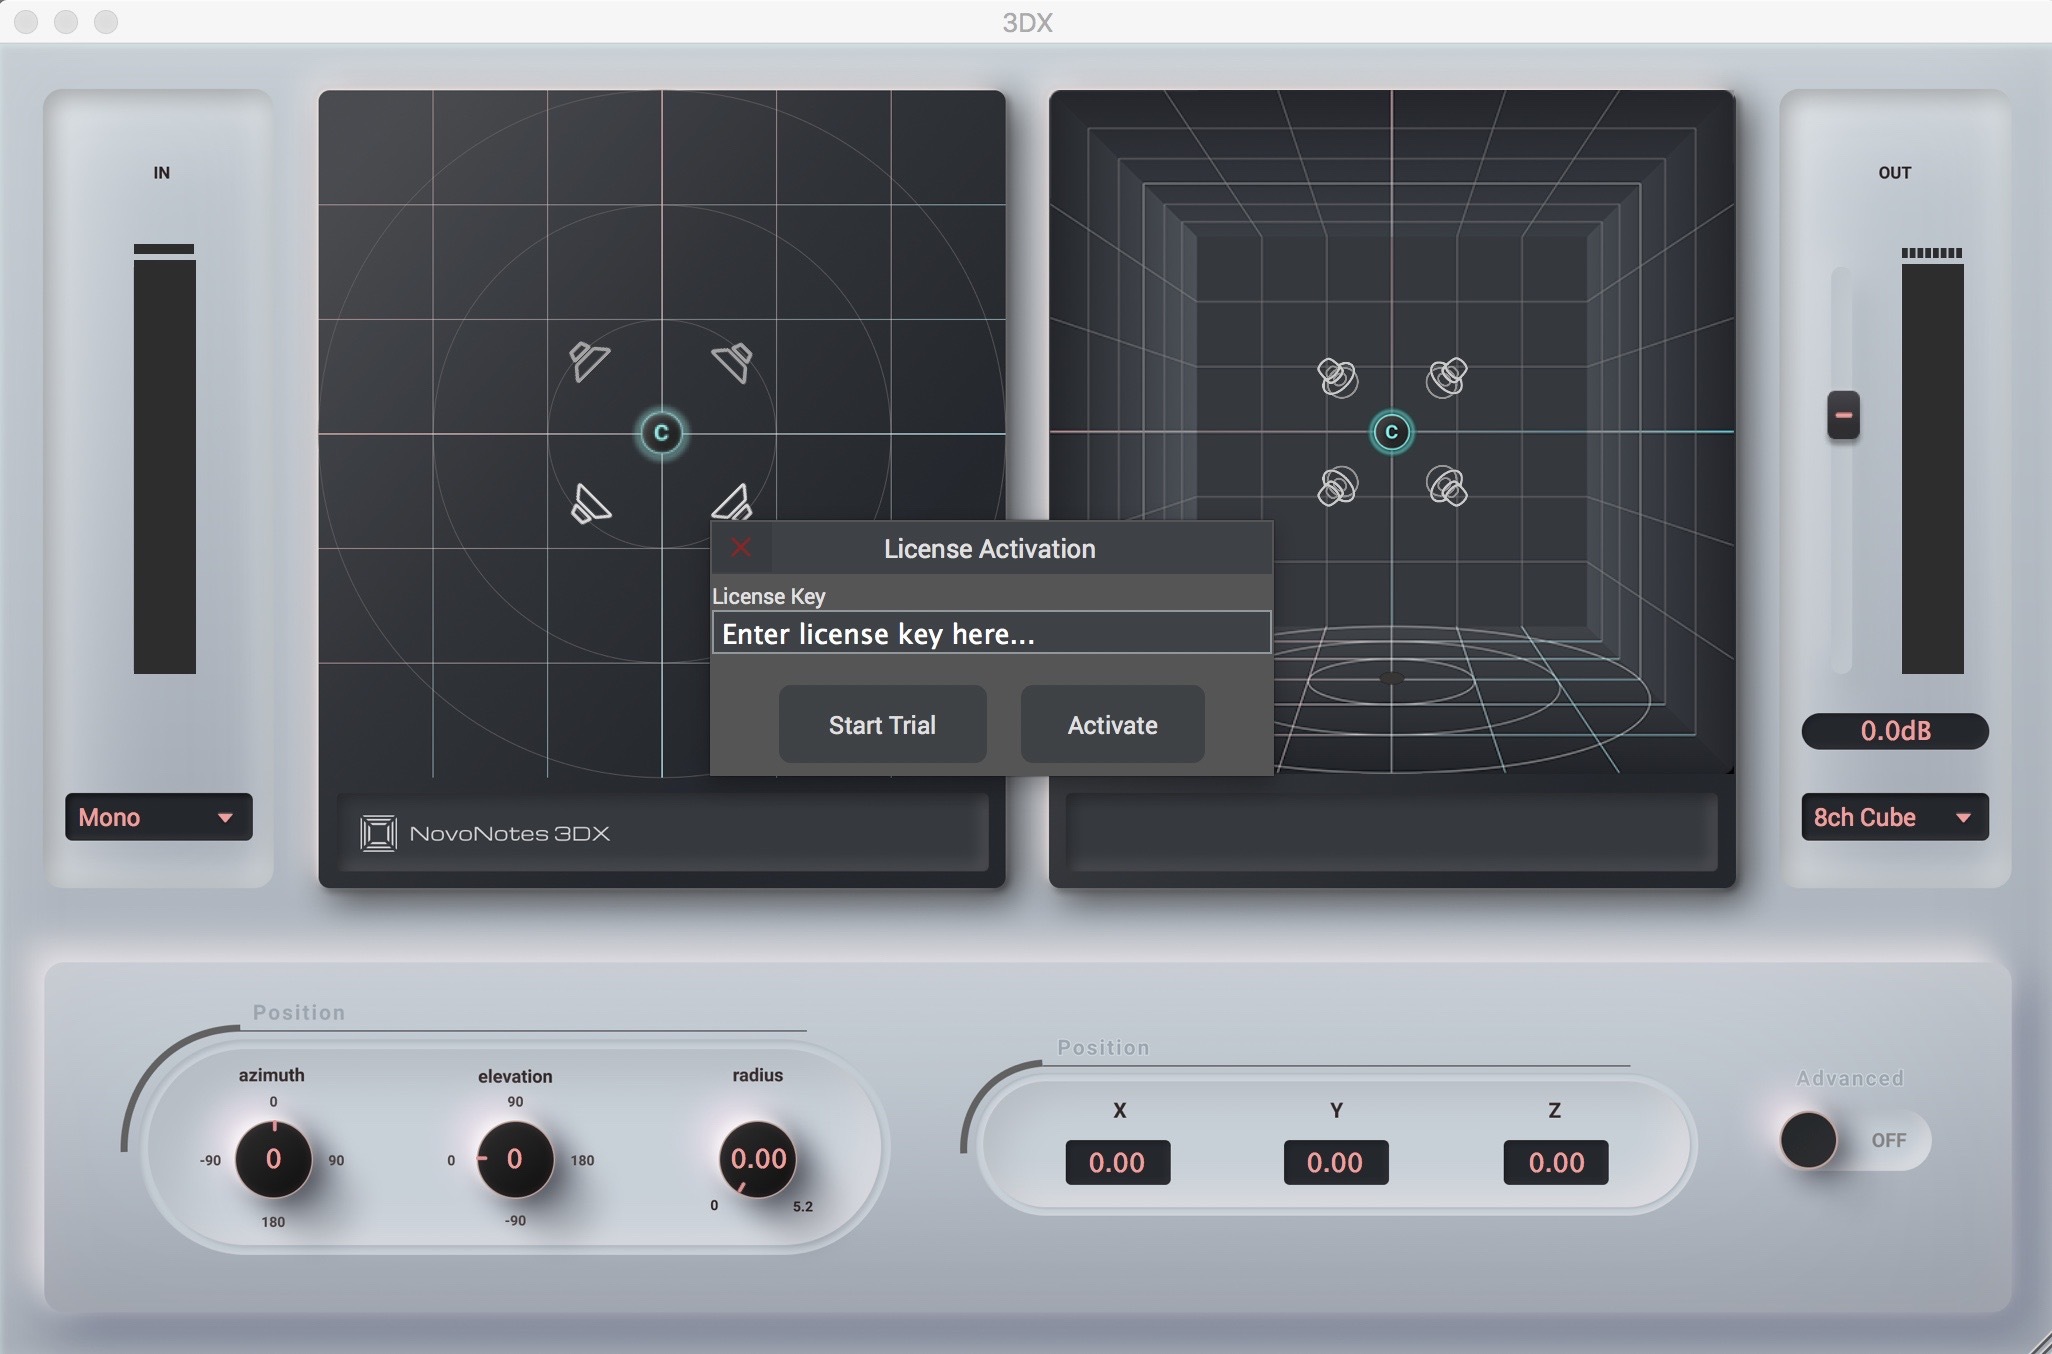Click the C source marker in the 2D view
This screenshot has height=1354, width=2052.
[662, 432]
